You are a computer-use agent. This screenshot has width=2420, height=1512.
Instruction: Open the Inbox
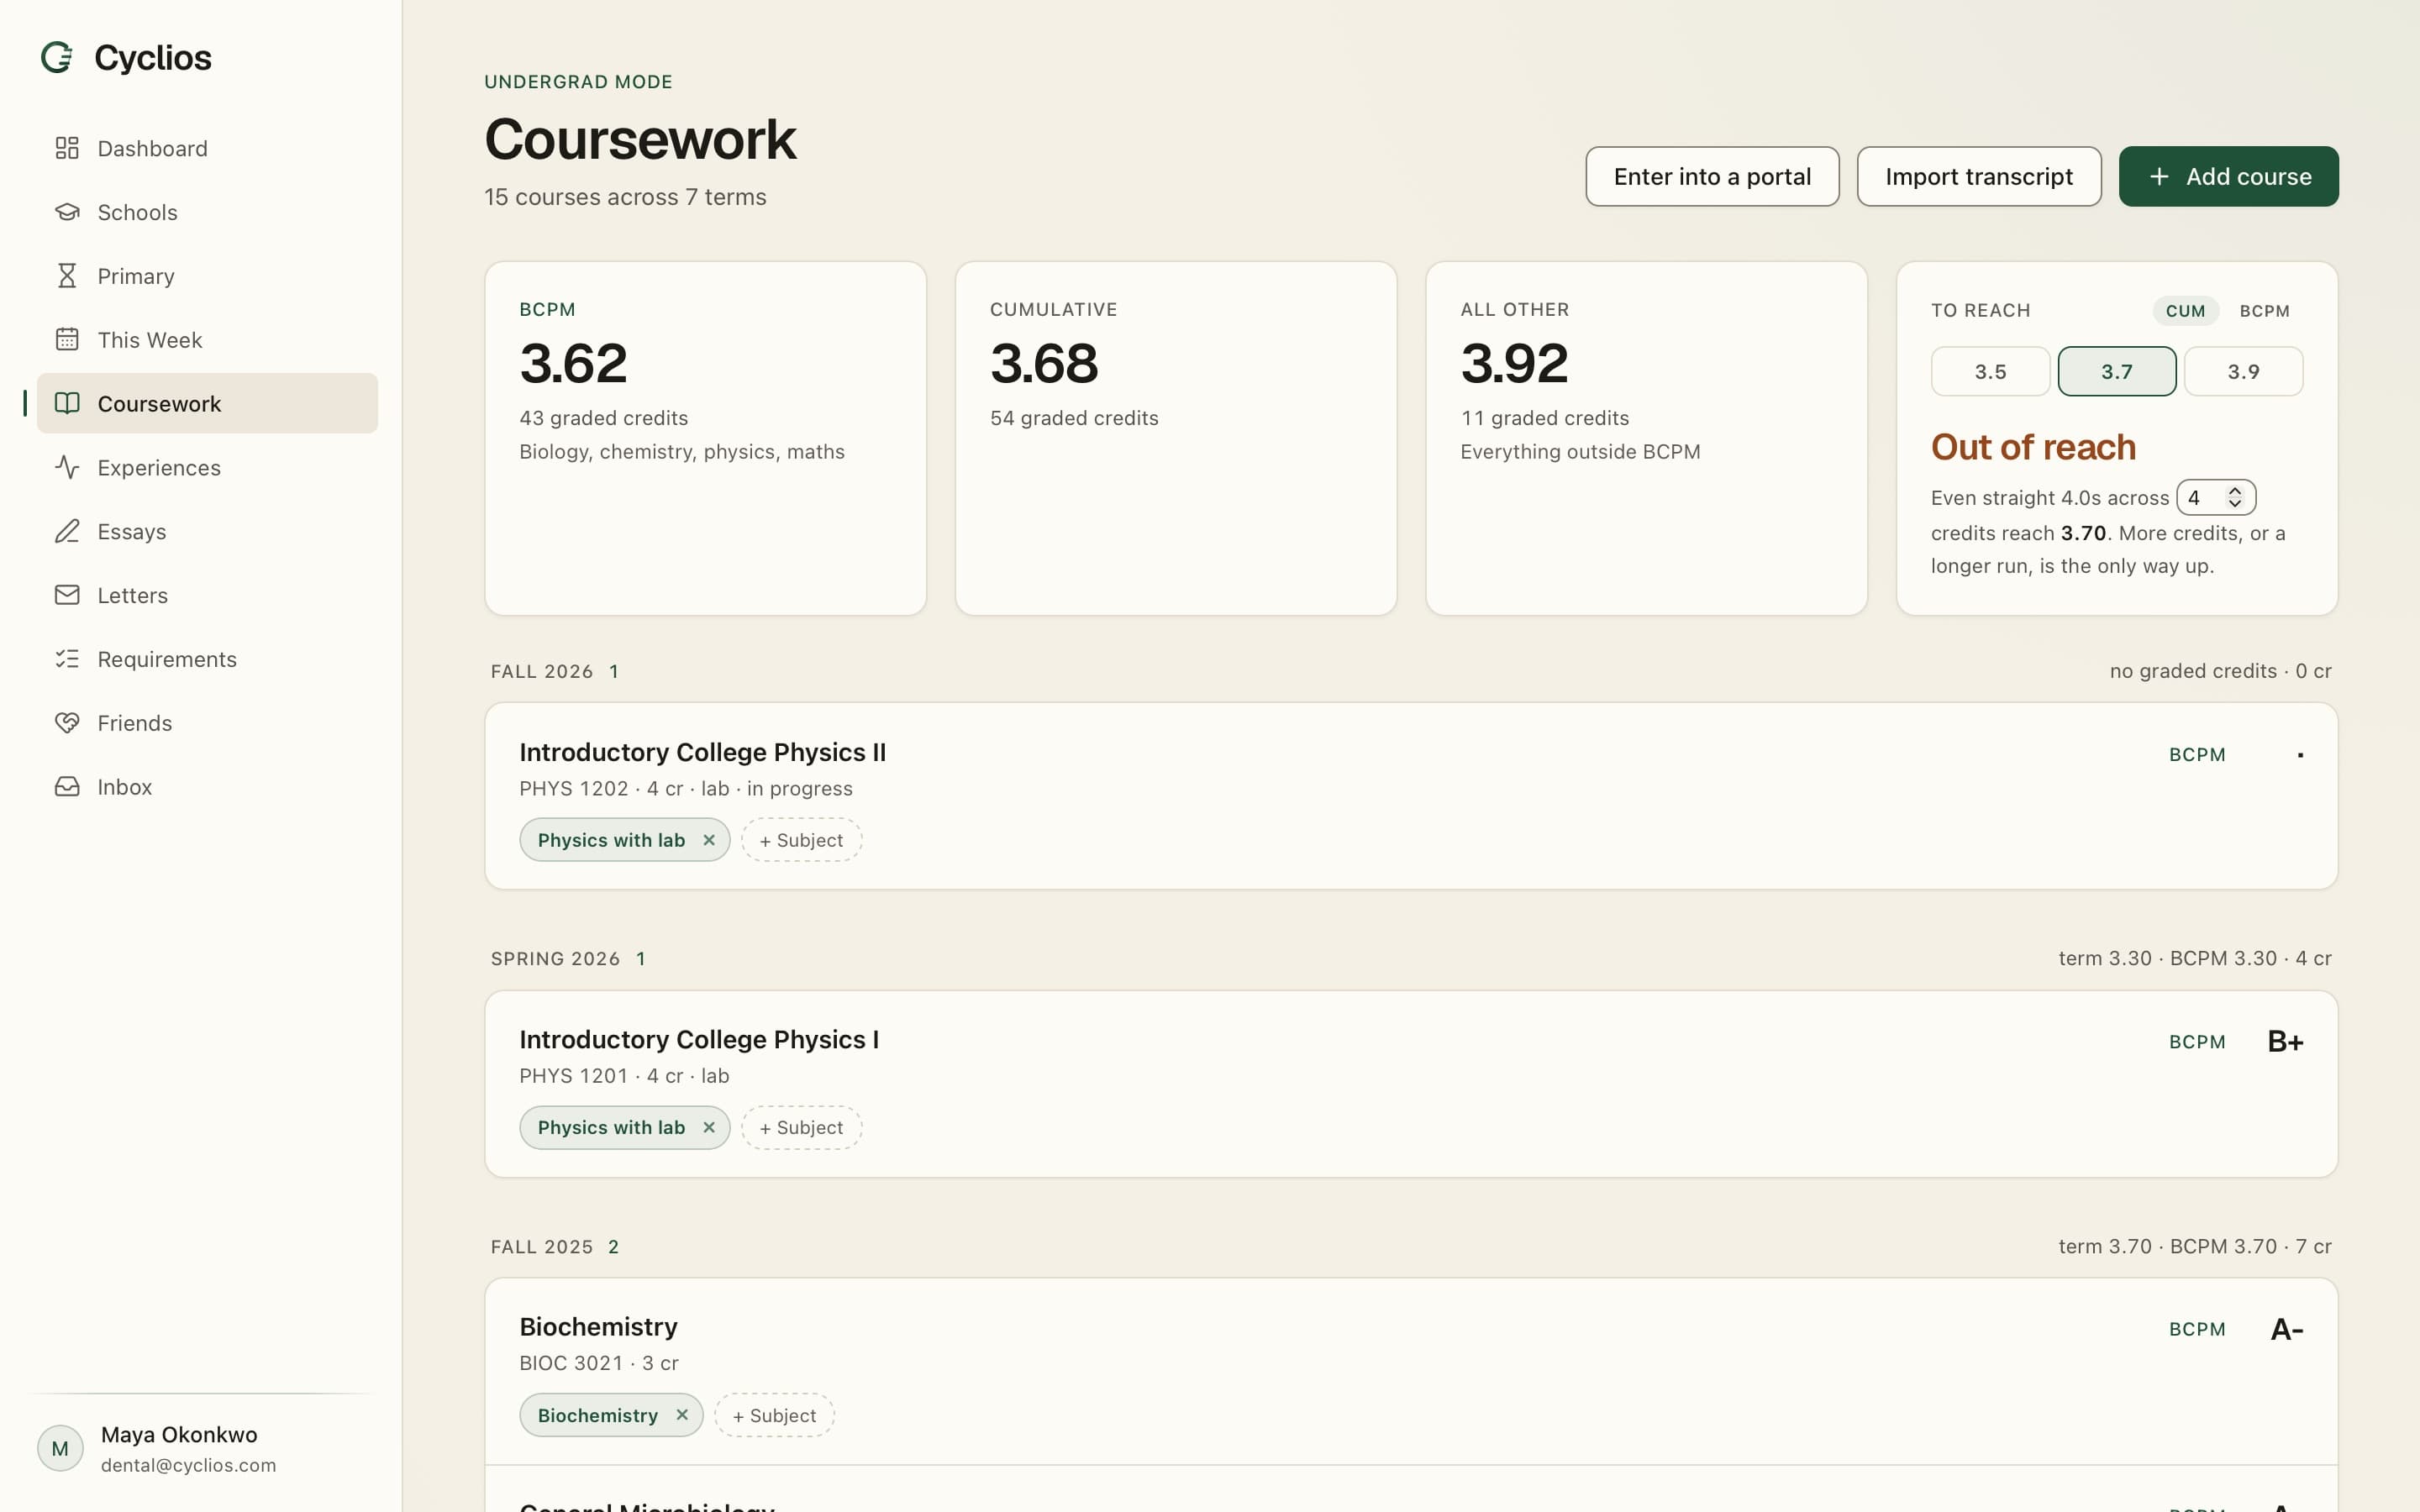click(207, 787)
